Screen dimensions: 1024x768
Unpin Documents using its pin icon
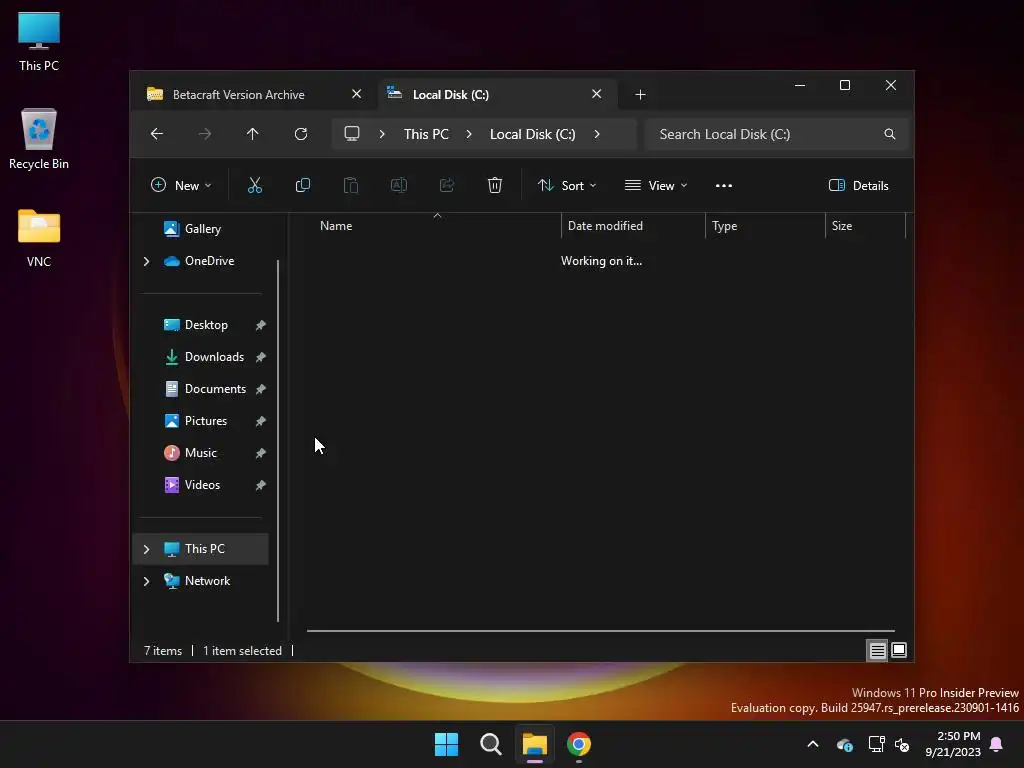[x=261, y=389]
